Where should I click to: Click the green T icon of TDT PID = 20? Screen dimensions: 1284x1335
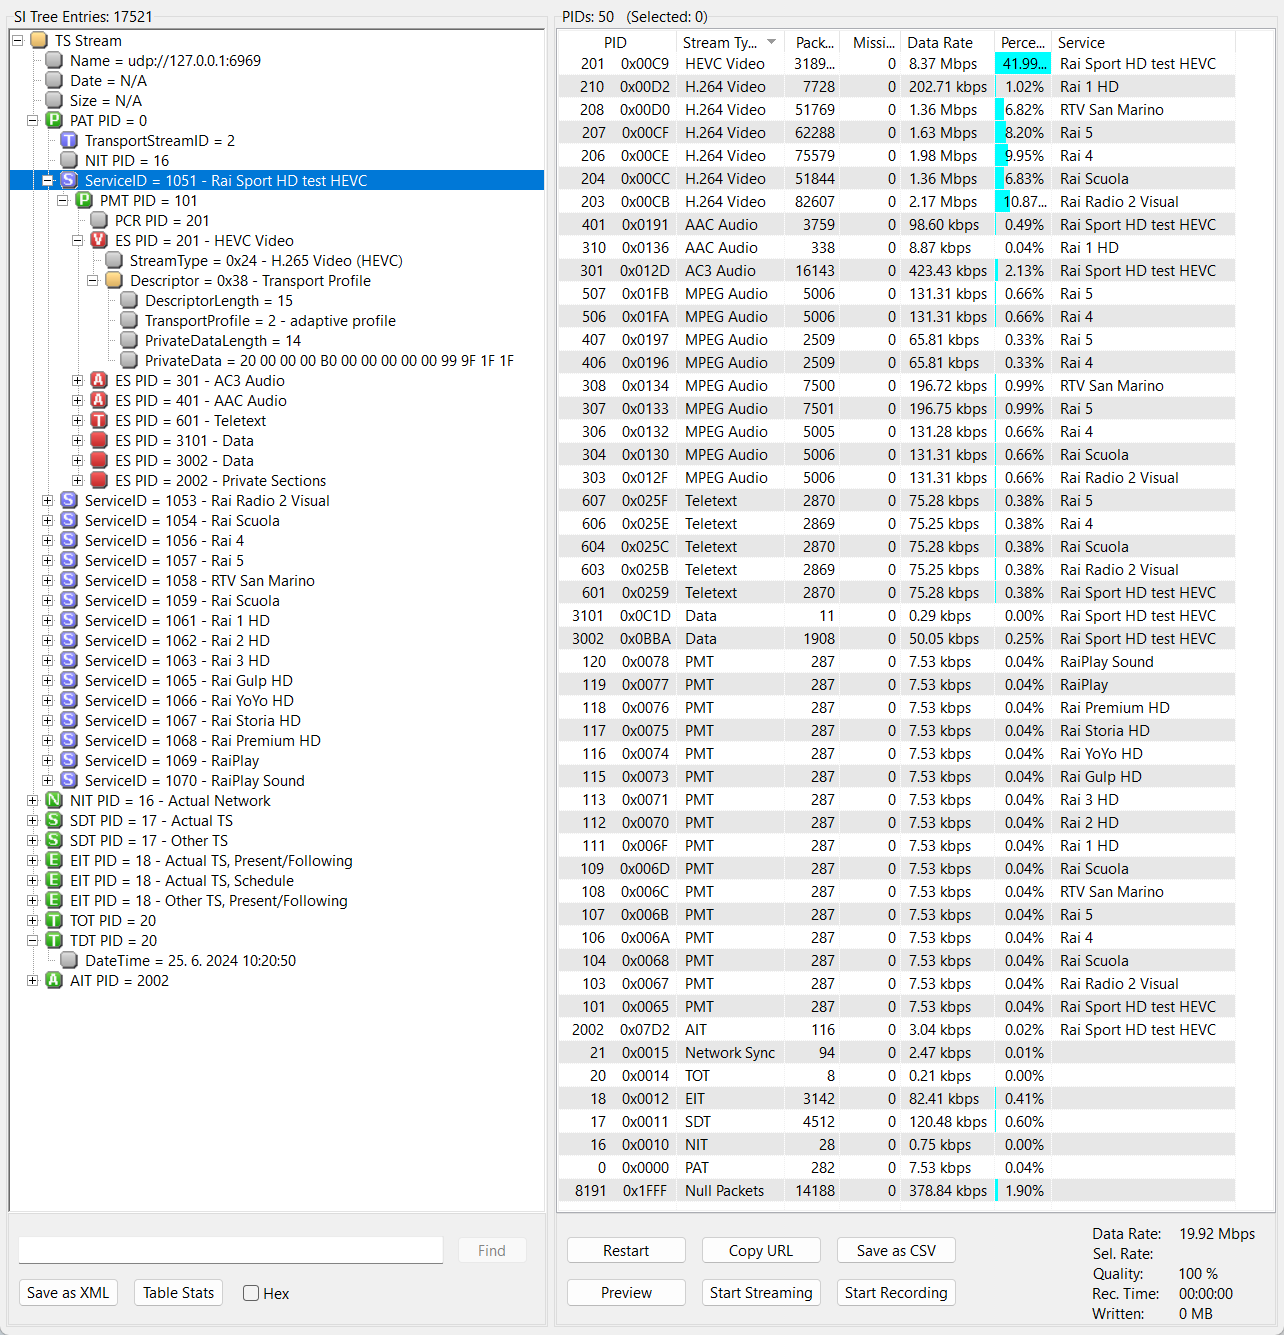click(x=54, y=941)
